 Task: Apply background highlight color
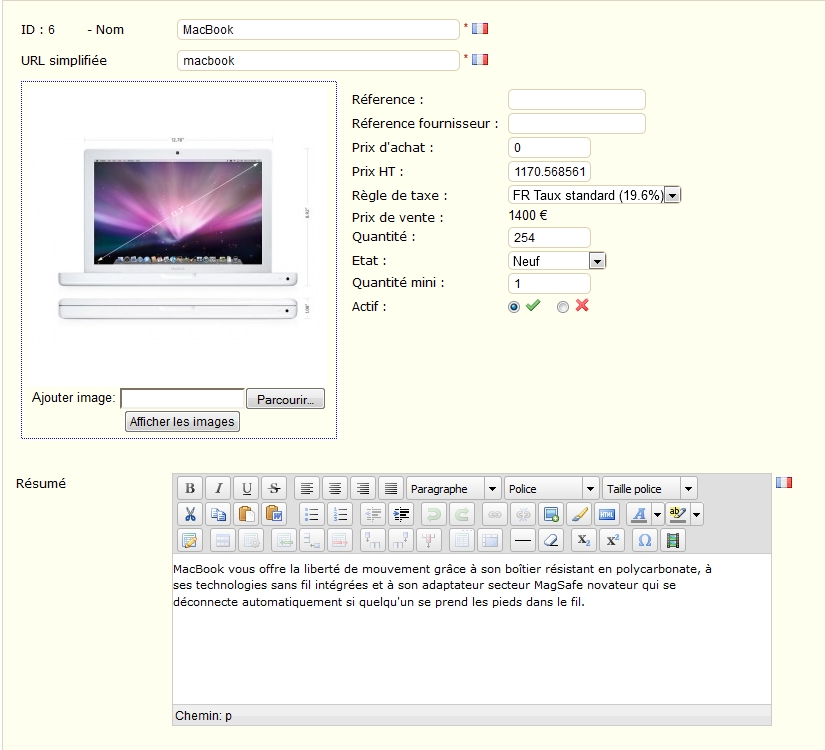678,514
